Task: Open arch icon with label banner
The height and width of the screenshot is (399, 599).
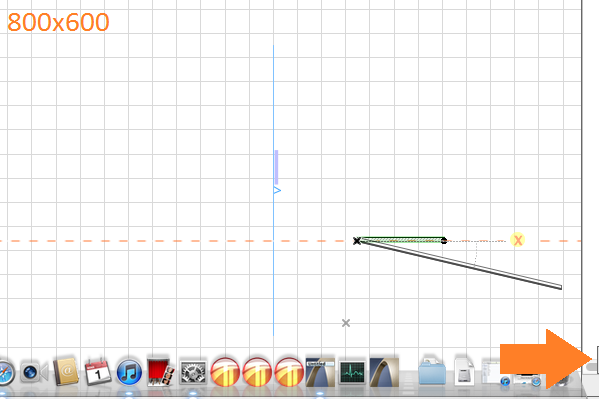Action: pos(320,372)
